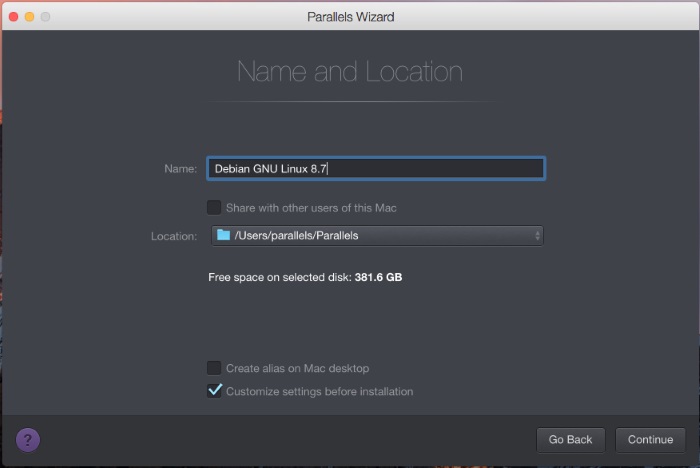Minimize the Parallels Wizard window
700x468 pixels.
click(x=29, y=17)
